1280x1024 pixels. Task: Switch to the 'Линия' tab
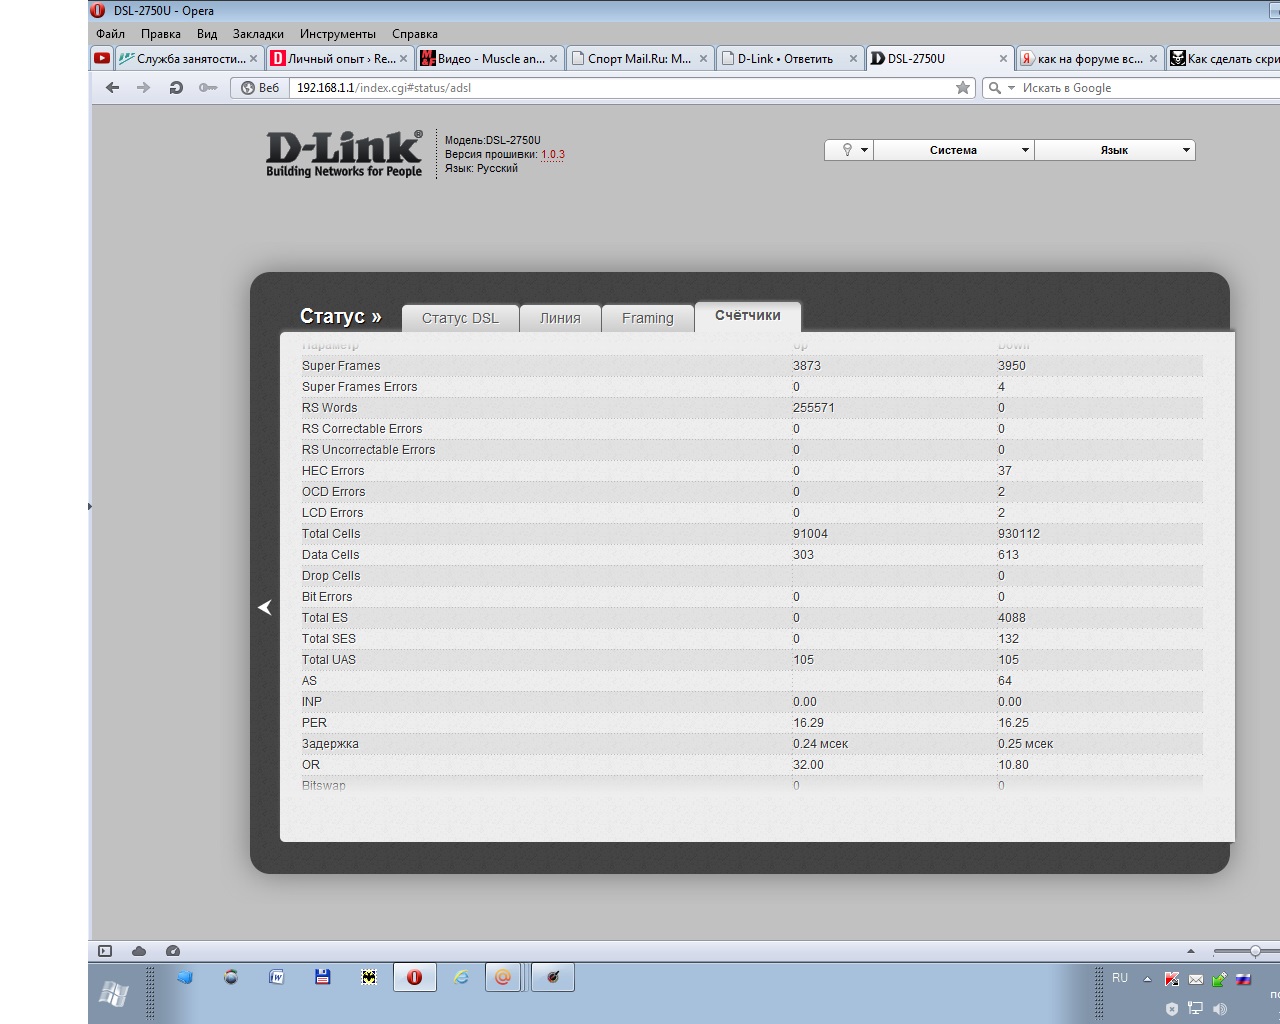pos(560,318)
